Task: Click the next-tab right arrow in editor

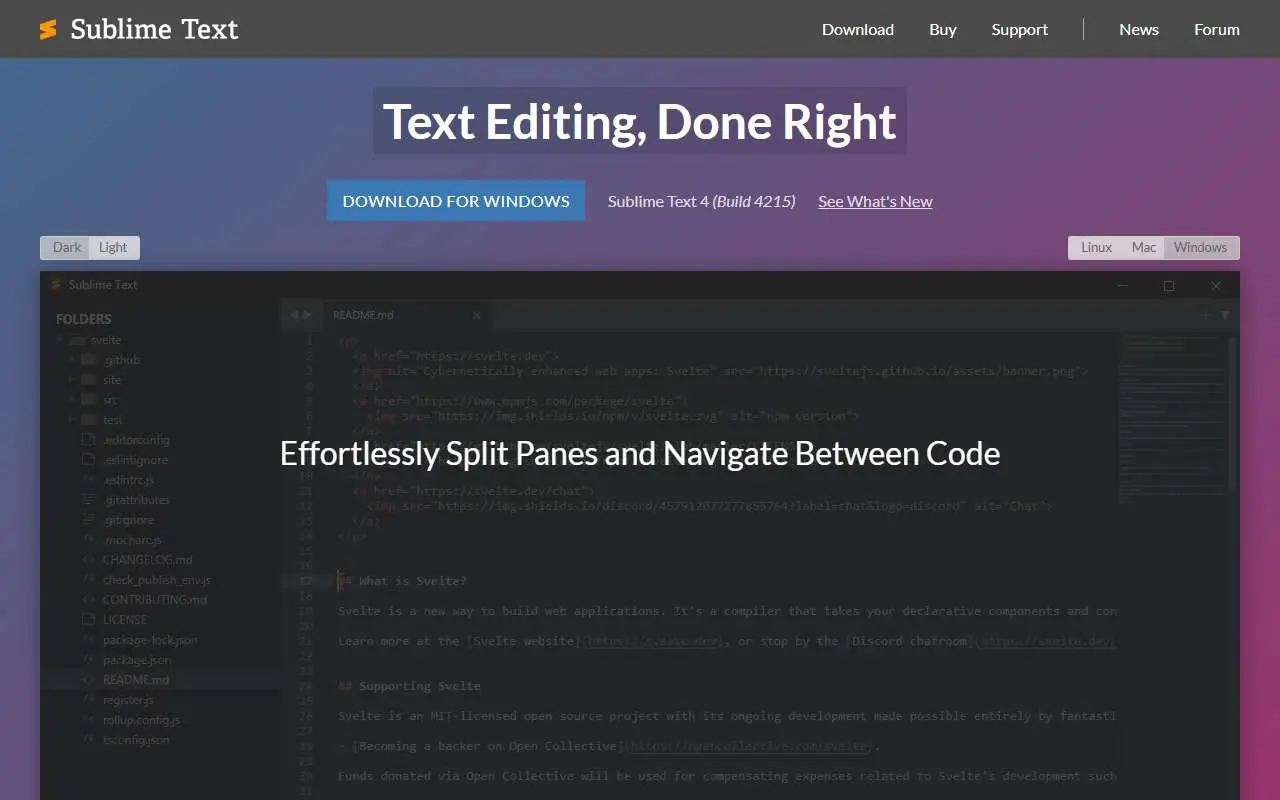Action: (308, 315)
